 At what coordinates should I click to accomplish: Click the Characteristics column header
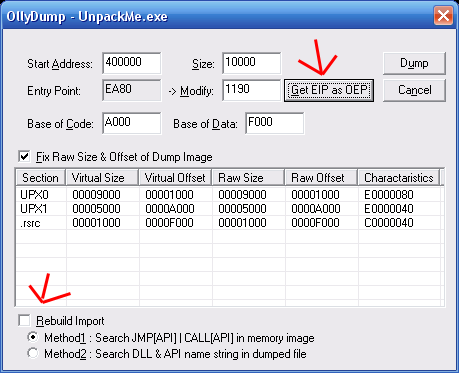click(x=399, y=178)
